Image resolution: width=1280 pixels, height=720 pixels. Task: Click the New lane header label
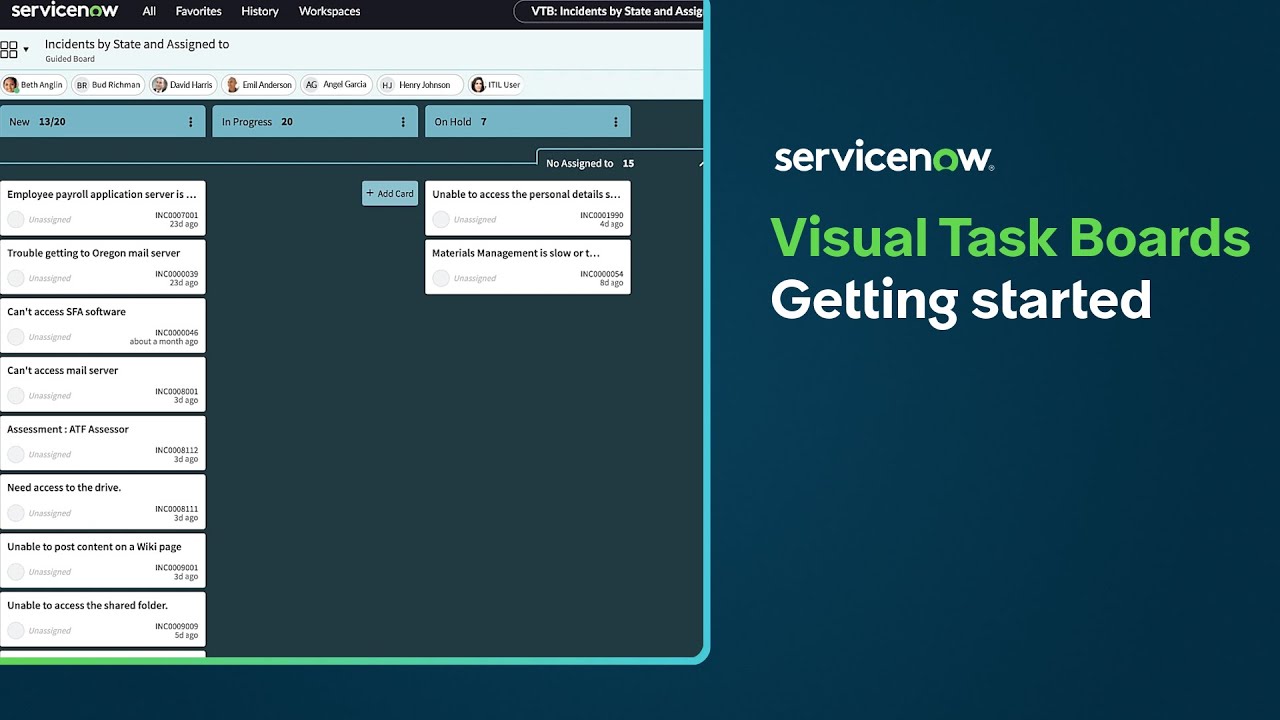[19, 122]
